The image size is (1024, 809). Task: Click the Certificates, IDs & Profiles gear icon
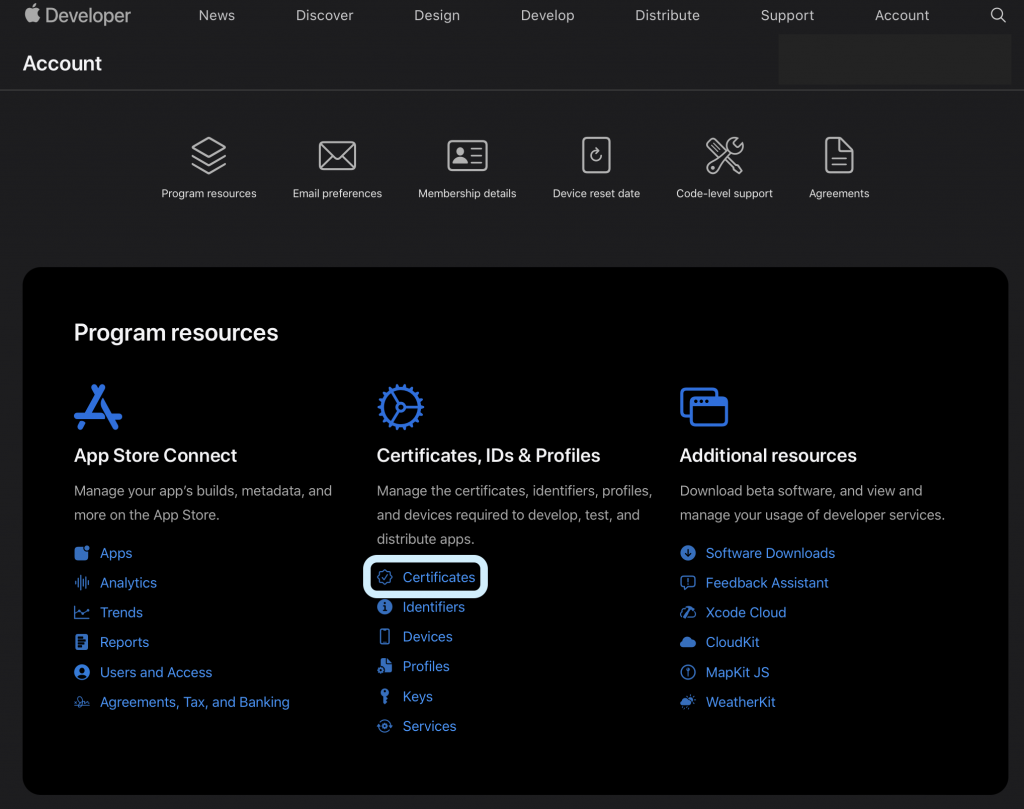(400, 407)
